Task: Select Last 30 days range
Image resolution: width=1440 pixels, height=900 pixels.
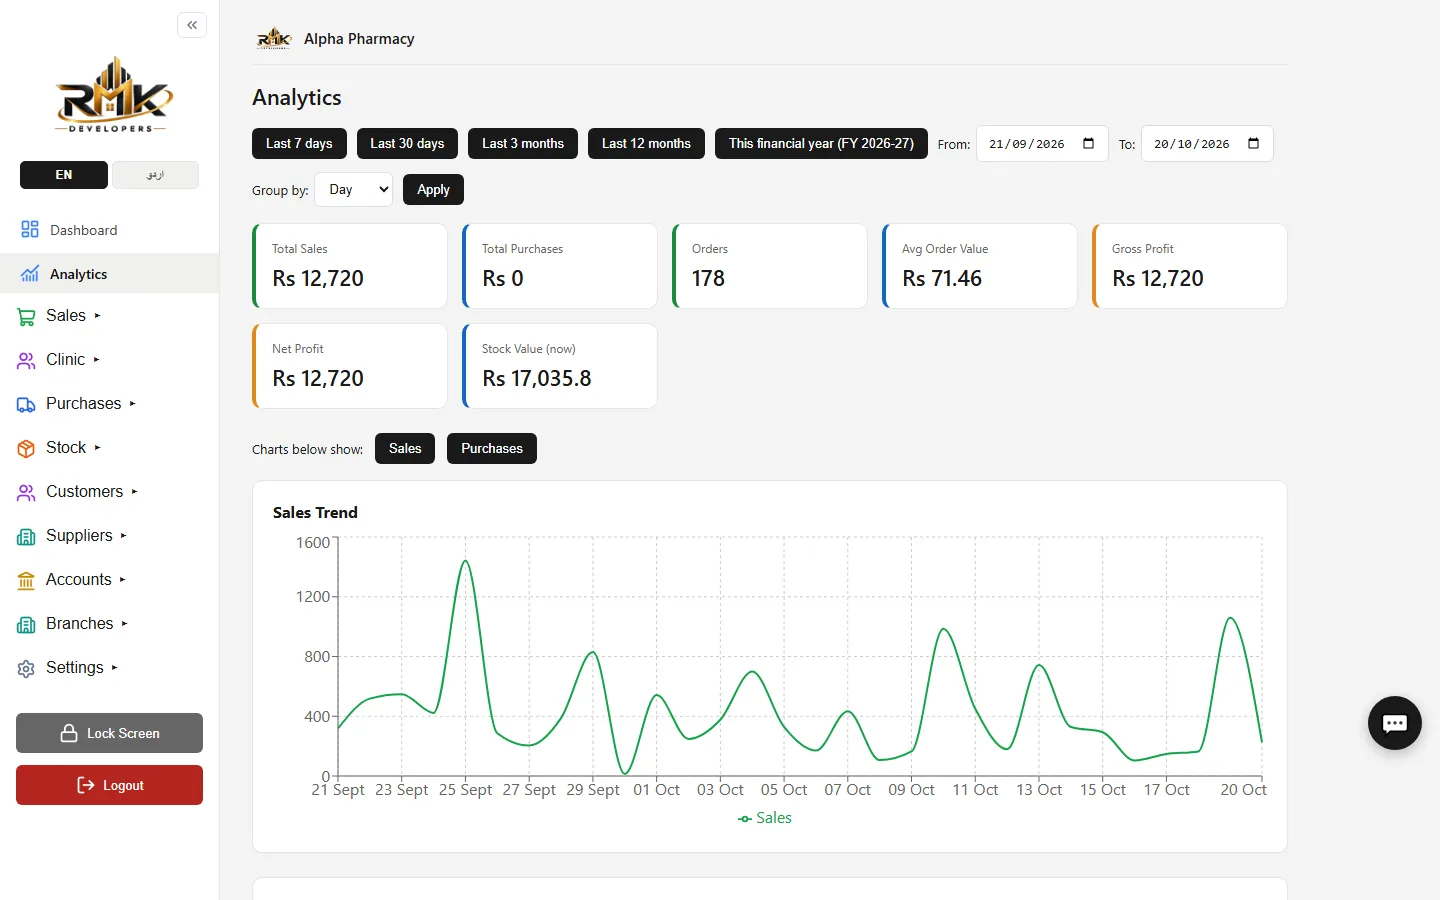Action: coord(407,143)
